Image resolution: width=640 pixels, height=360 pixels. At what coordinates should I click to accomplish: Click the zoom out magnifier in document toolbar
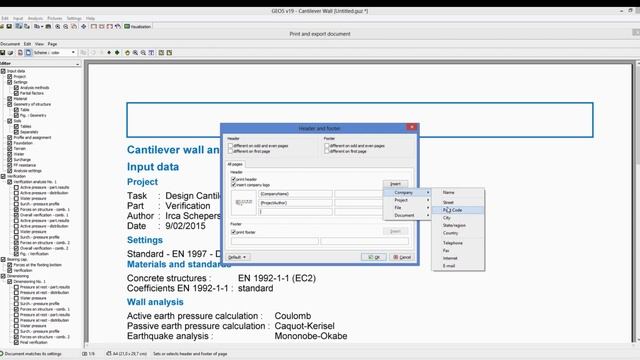tap(143, 52)
